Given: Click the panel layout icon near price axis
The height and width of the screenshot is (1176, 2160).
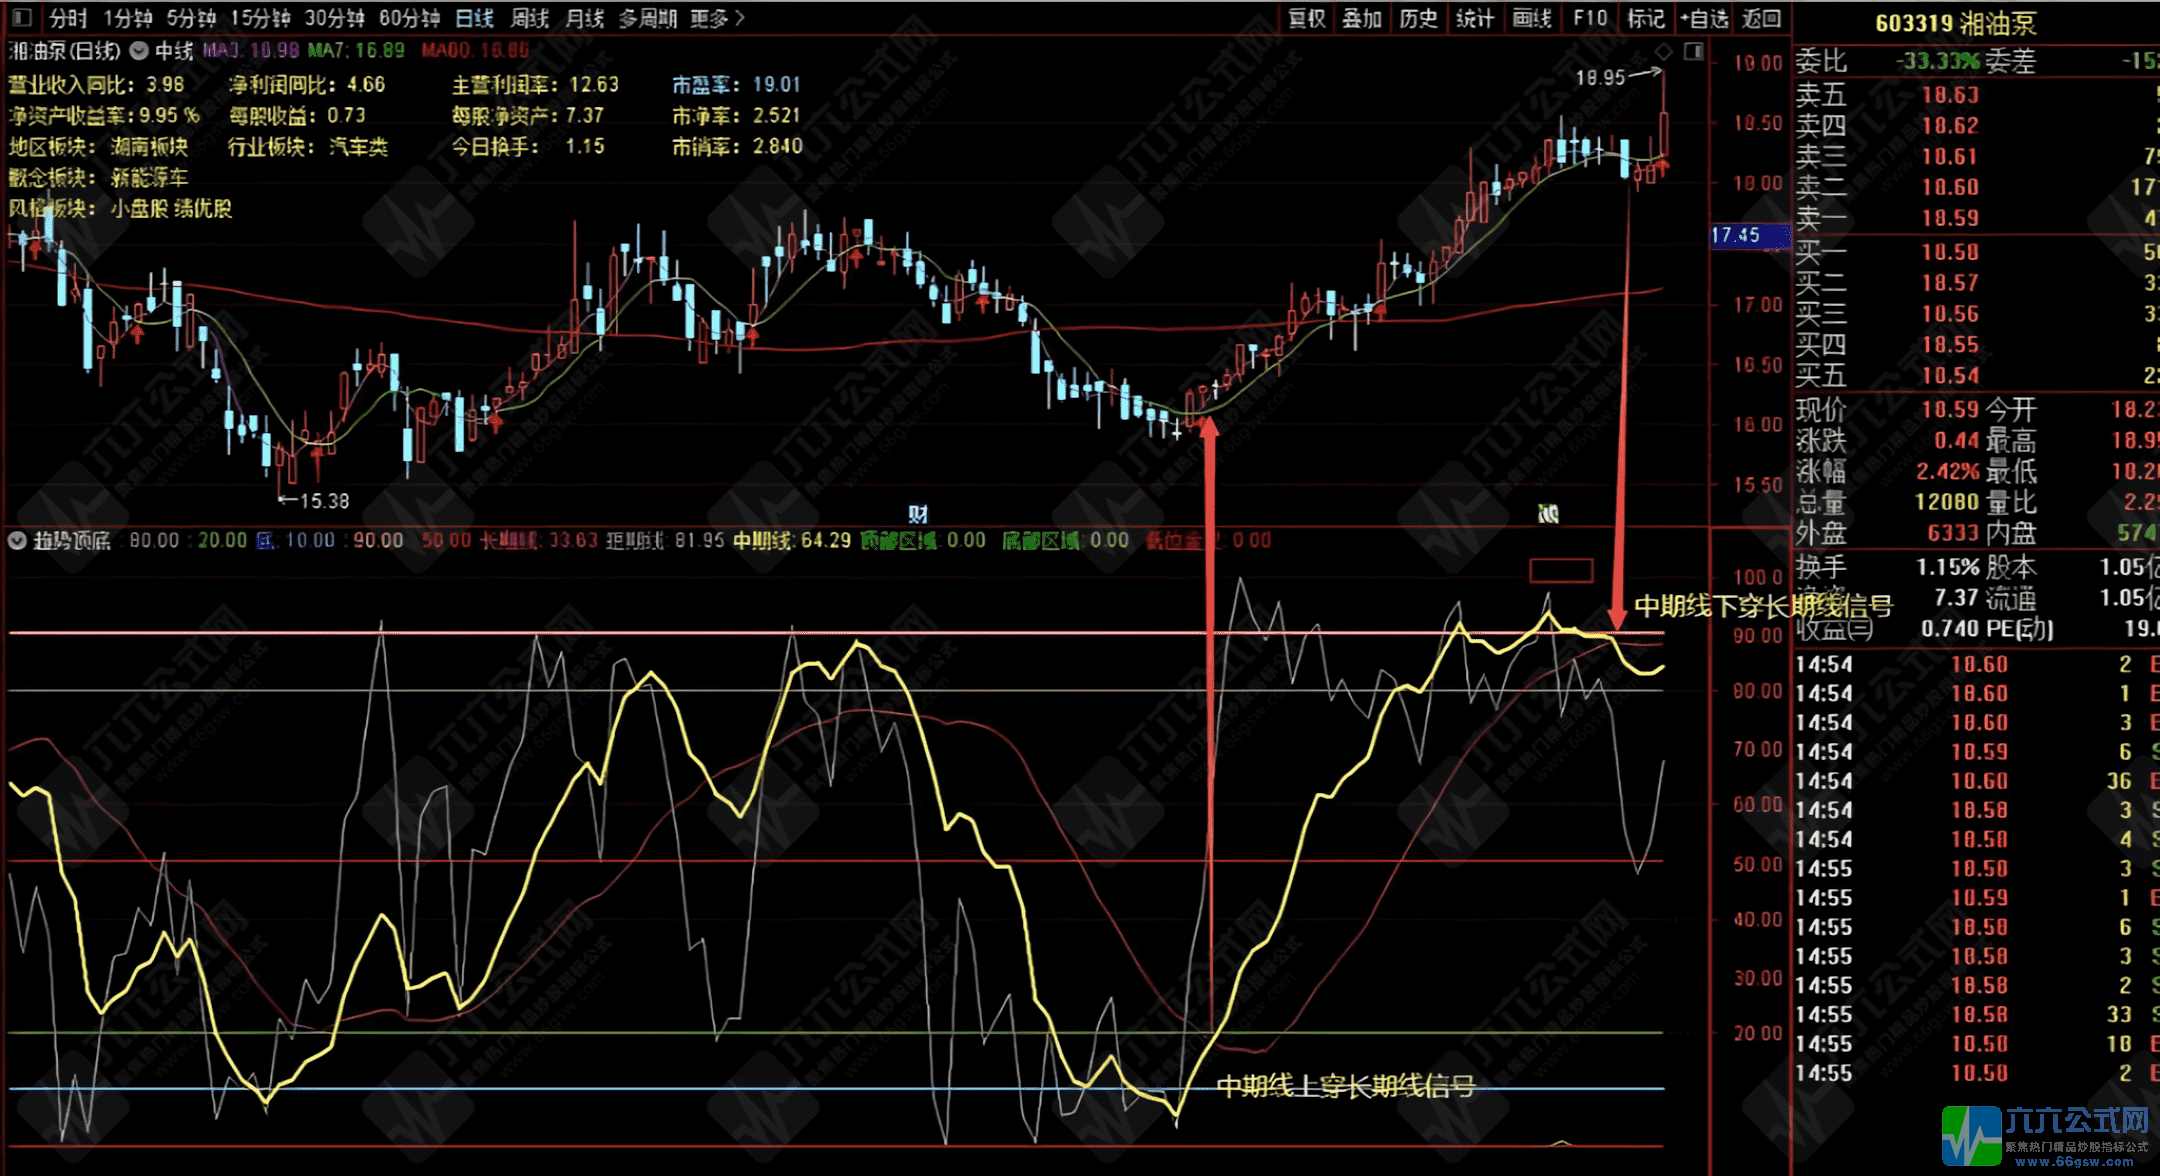Looking at the screenshot, I should click(1694, 51).
